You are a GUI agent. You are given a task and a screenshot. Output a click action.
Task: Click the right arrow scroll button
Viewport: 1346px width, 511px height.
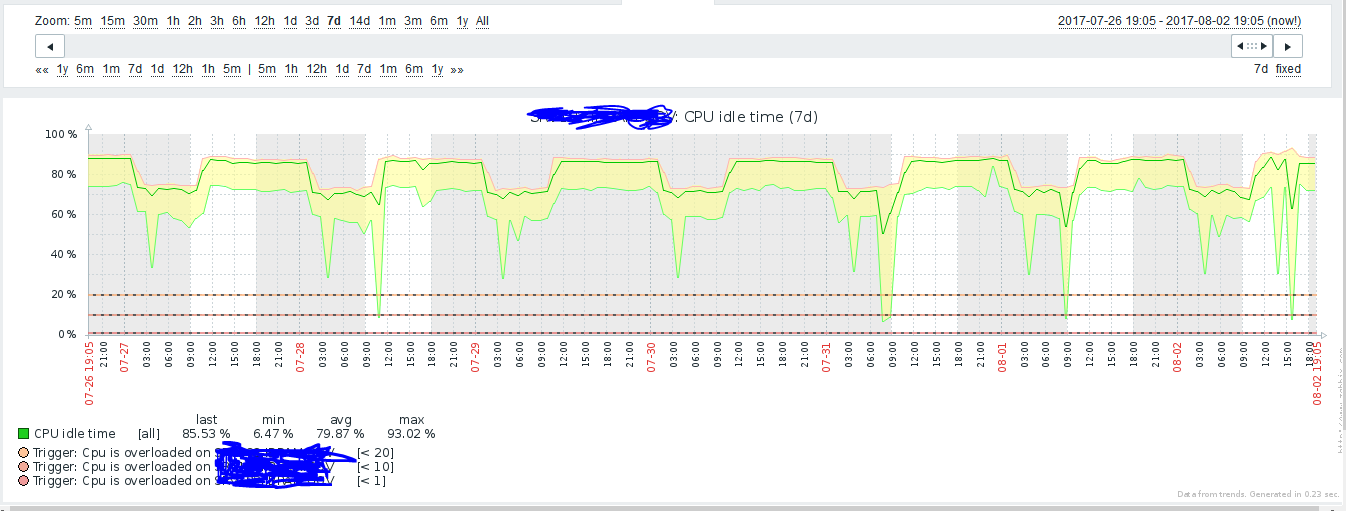coord(1288,46)
